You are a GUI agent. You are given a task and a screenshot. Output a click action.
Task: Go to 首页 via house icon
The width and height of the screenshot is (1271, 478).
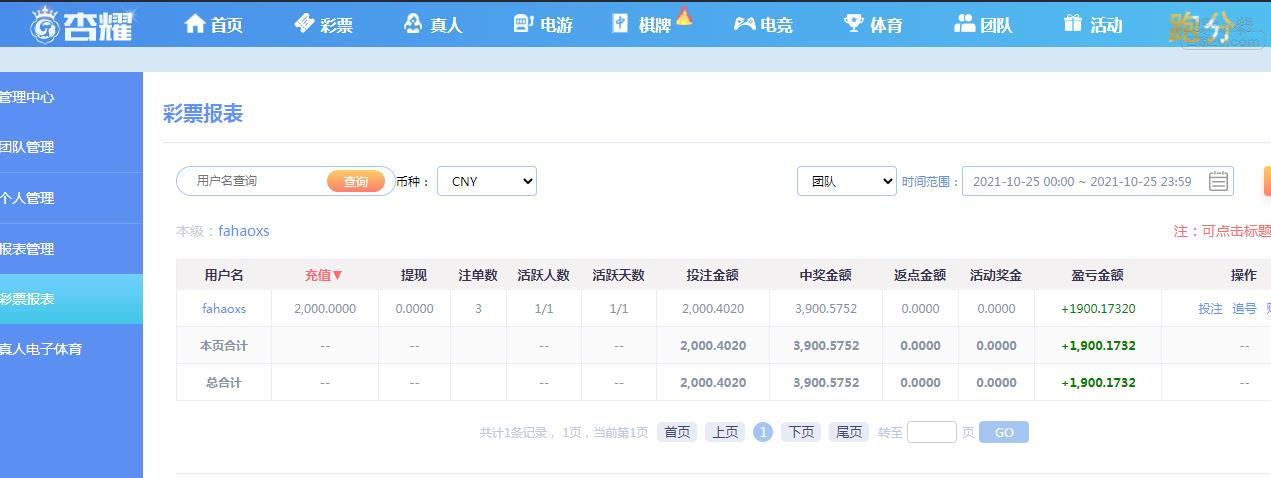(x=195, y=23)
